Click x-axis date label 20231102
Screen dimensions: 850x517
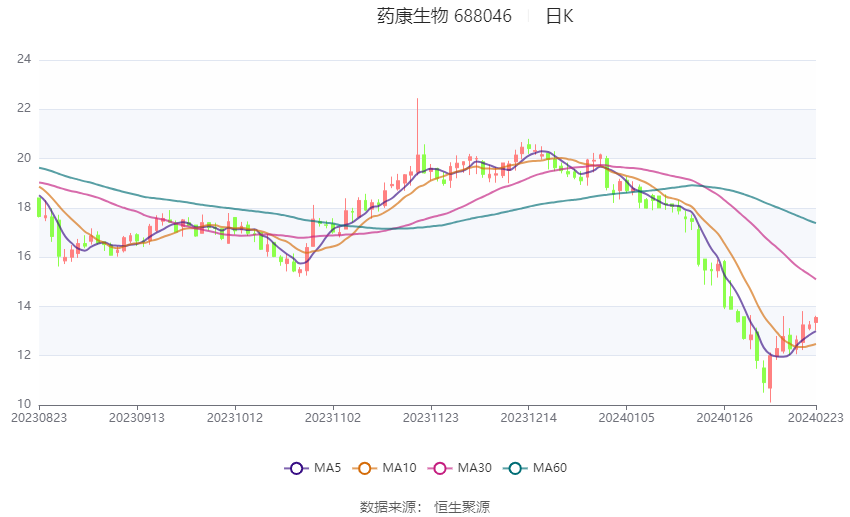click(333, 418)
